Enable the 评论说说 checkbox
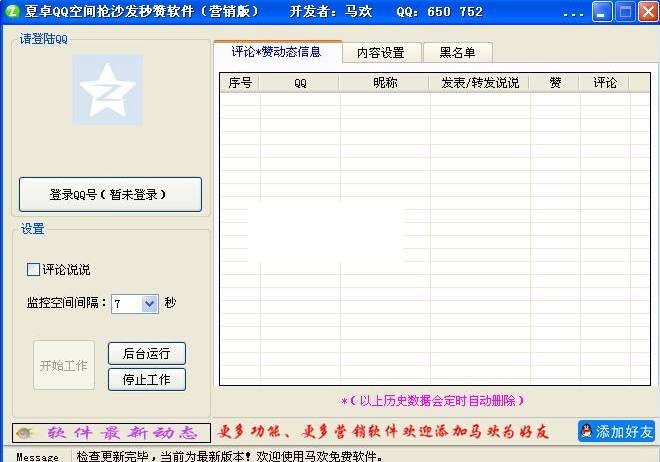Image resolution: width=660 pixels, height=462 pixels. tap(34, 269)
